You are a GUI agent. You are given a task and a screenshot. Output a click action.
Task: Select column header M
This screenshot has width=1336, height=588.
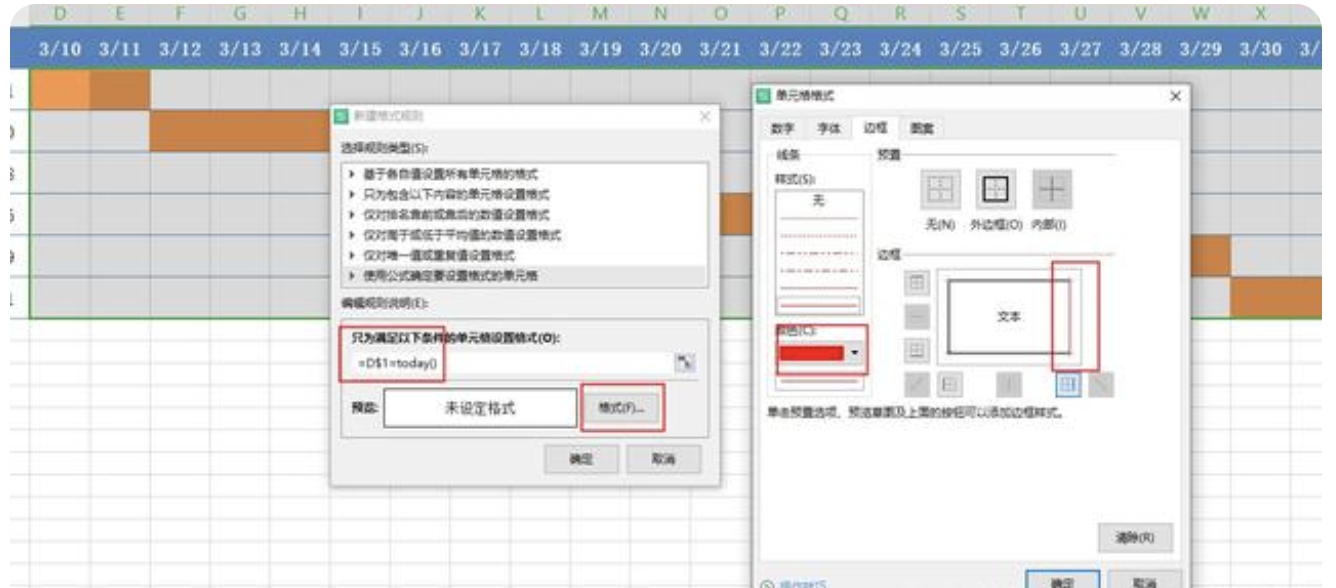(x=600, y=14)
